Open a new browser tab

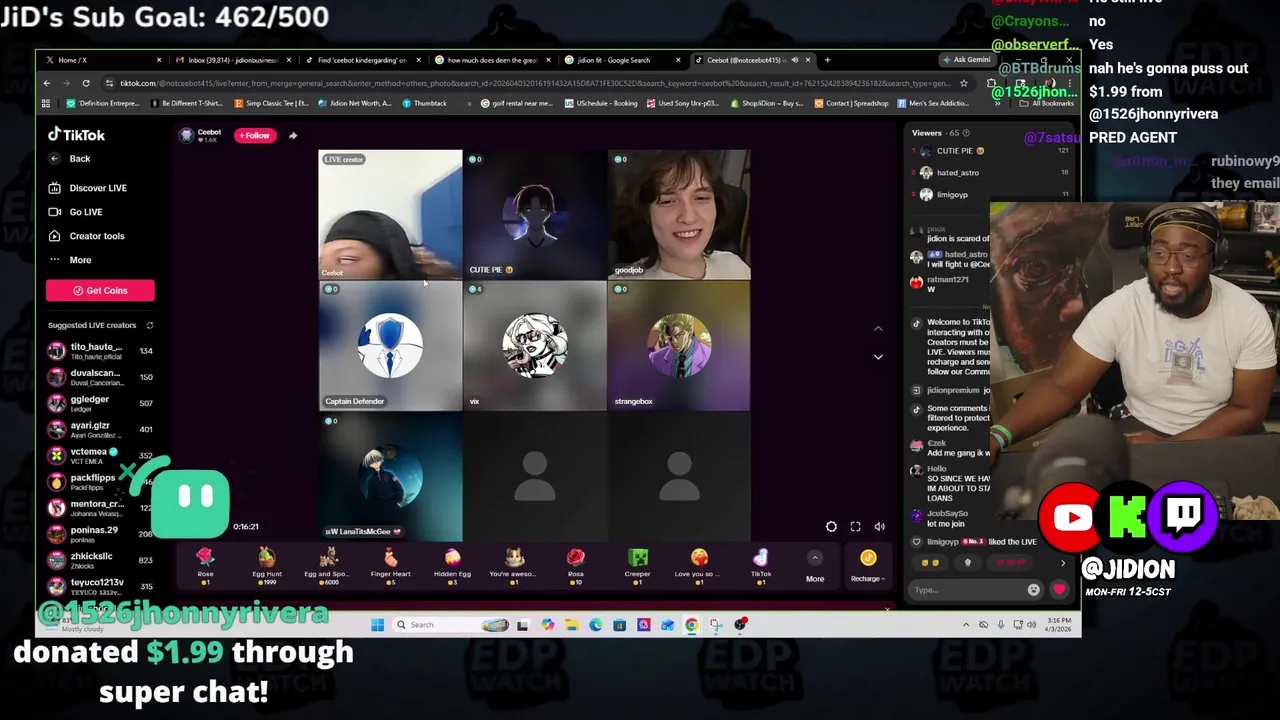[x=827, y=60]
